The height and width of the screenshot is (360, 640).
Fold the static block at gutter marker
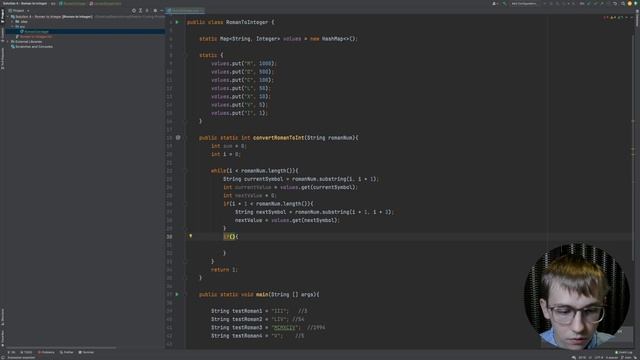click(186, 55)
